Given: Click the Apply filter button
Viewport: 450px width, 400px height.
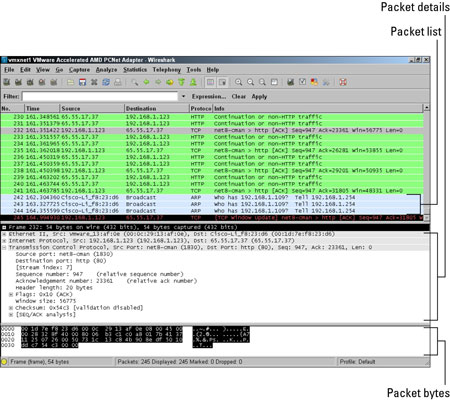Looking at the screenshot, I should pyautogui.click(x=259, y=96).
